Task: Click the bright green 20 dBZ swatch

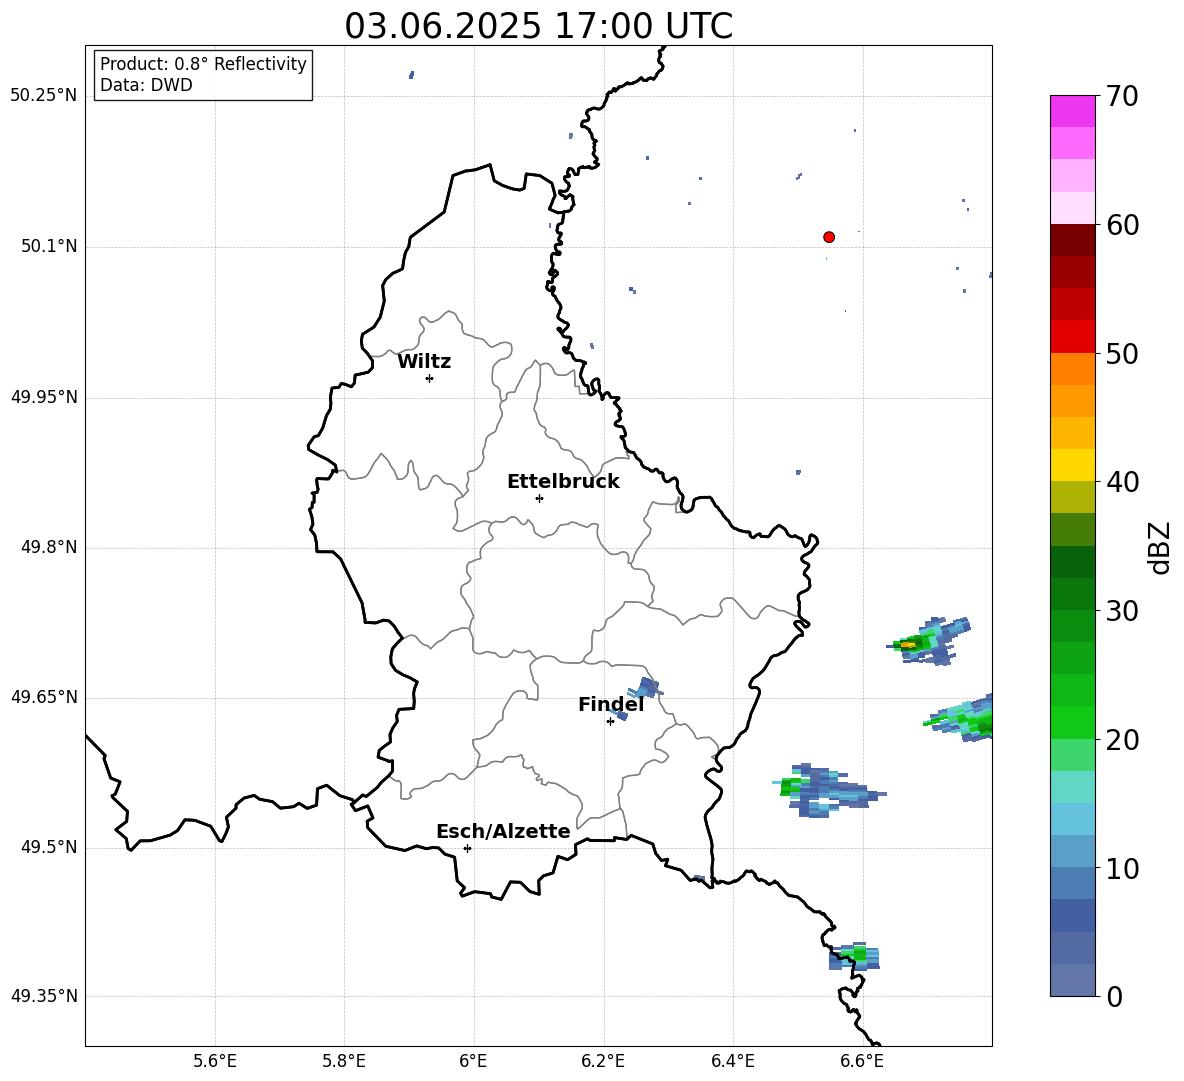Action: [1072, 722]
